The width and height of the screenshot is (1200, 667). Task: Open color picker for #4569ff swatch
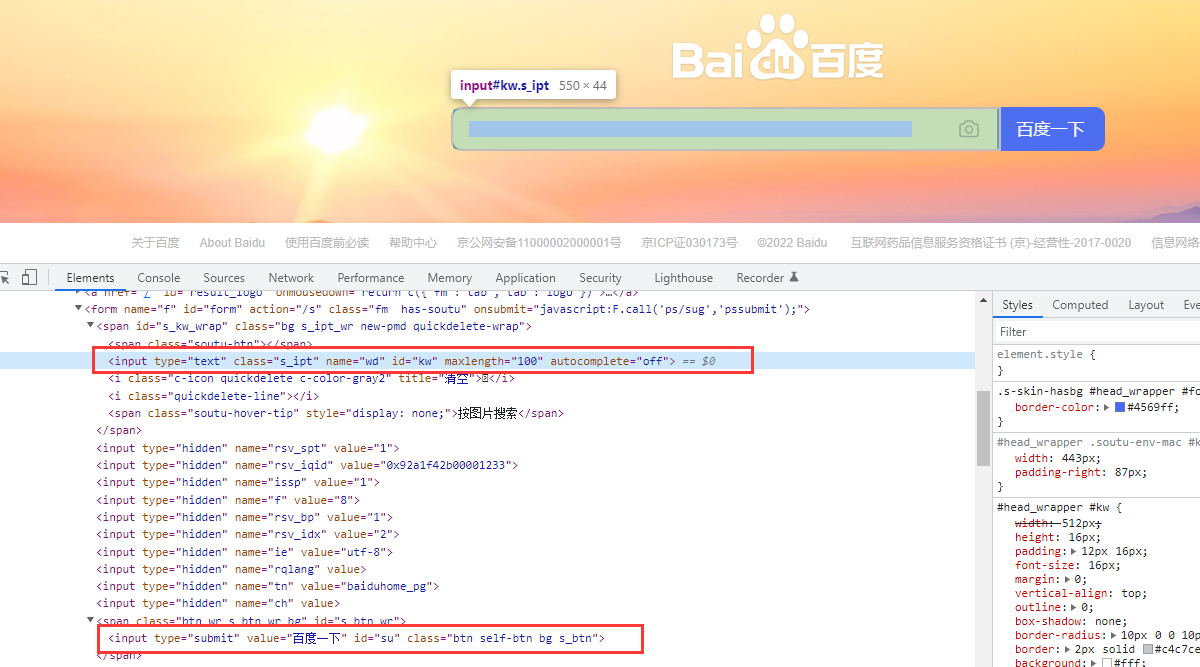[x=1120, y=408]
